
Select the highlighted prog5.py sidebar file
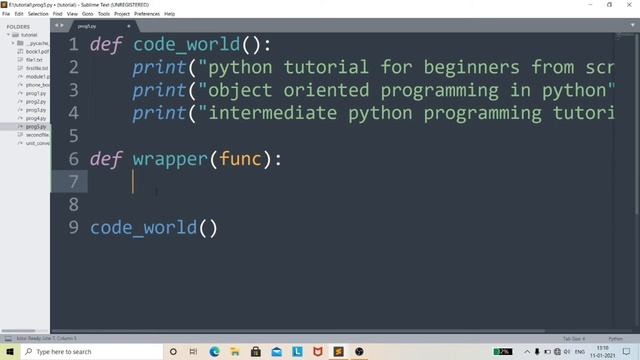point(36,127)
